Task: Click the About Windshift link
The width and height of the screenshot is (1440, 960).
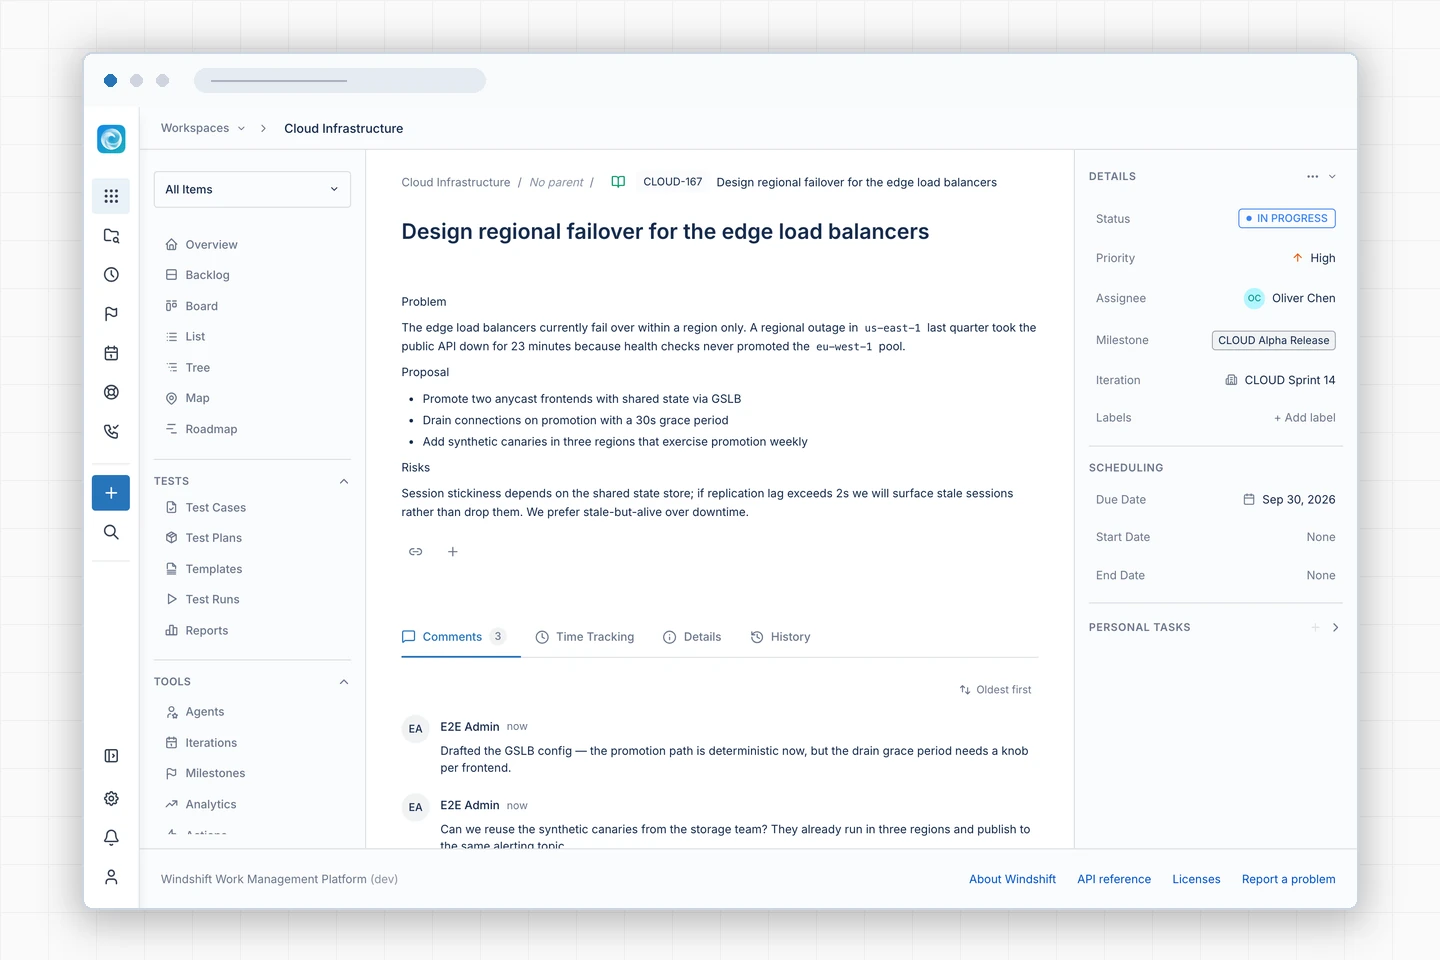Action: click(x=1012, y=880)
